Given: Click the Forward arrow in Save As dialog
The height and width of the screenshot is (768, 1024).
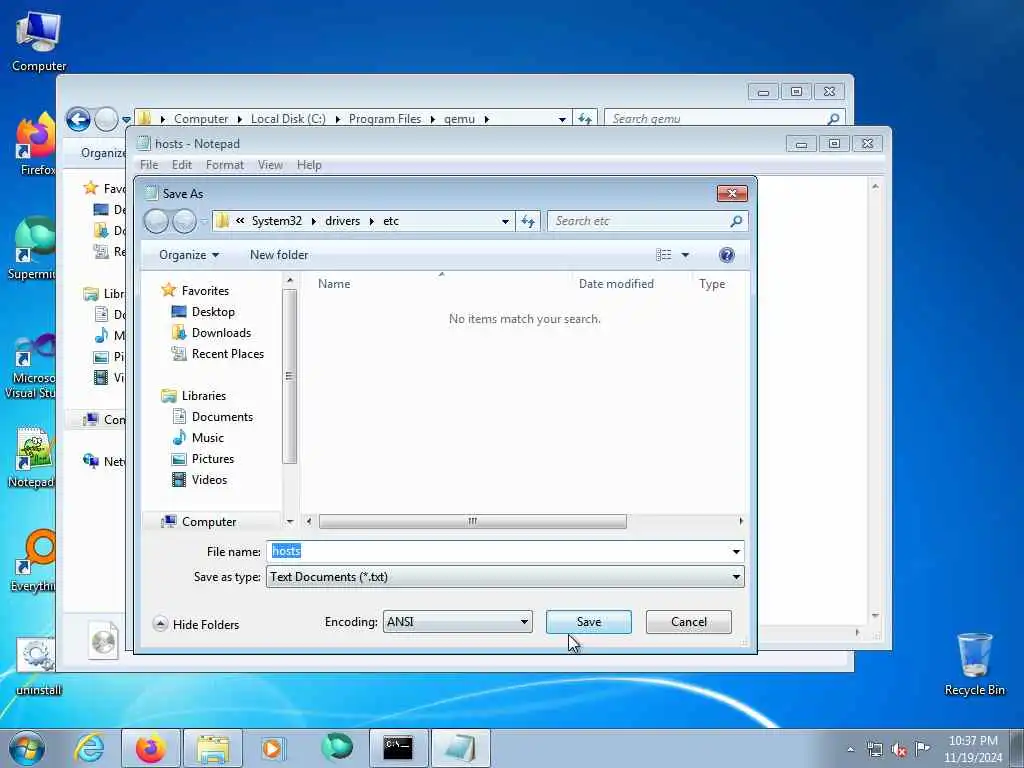Looking at the screenshot, I should point(184,221).
